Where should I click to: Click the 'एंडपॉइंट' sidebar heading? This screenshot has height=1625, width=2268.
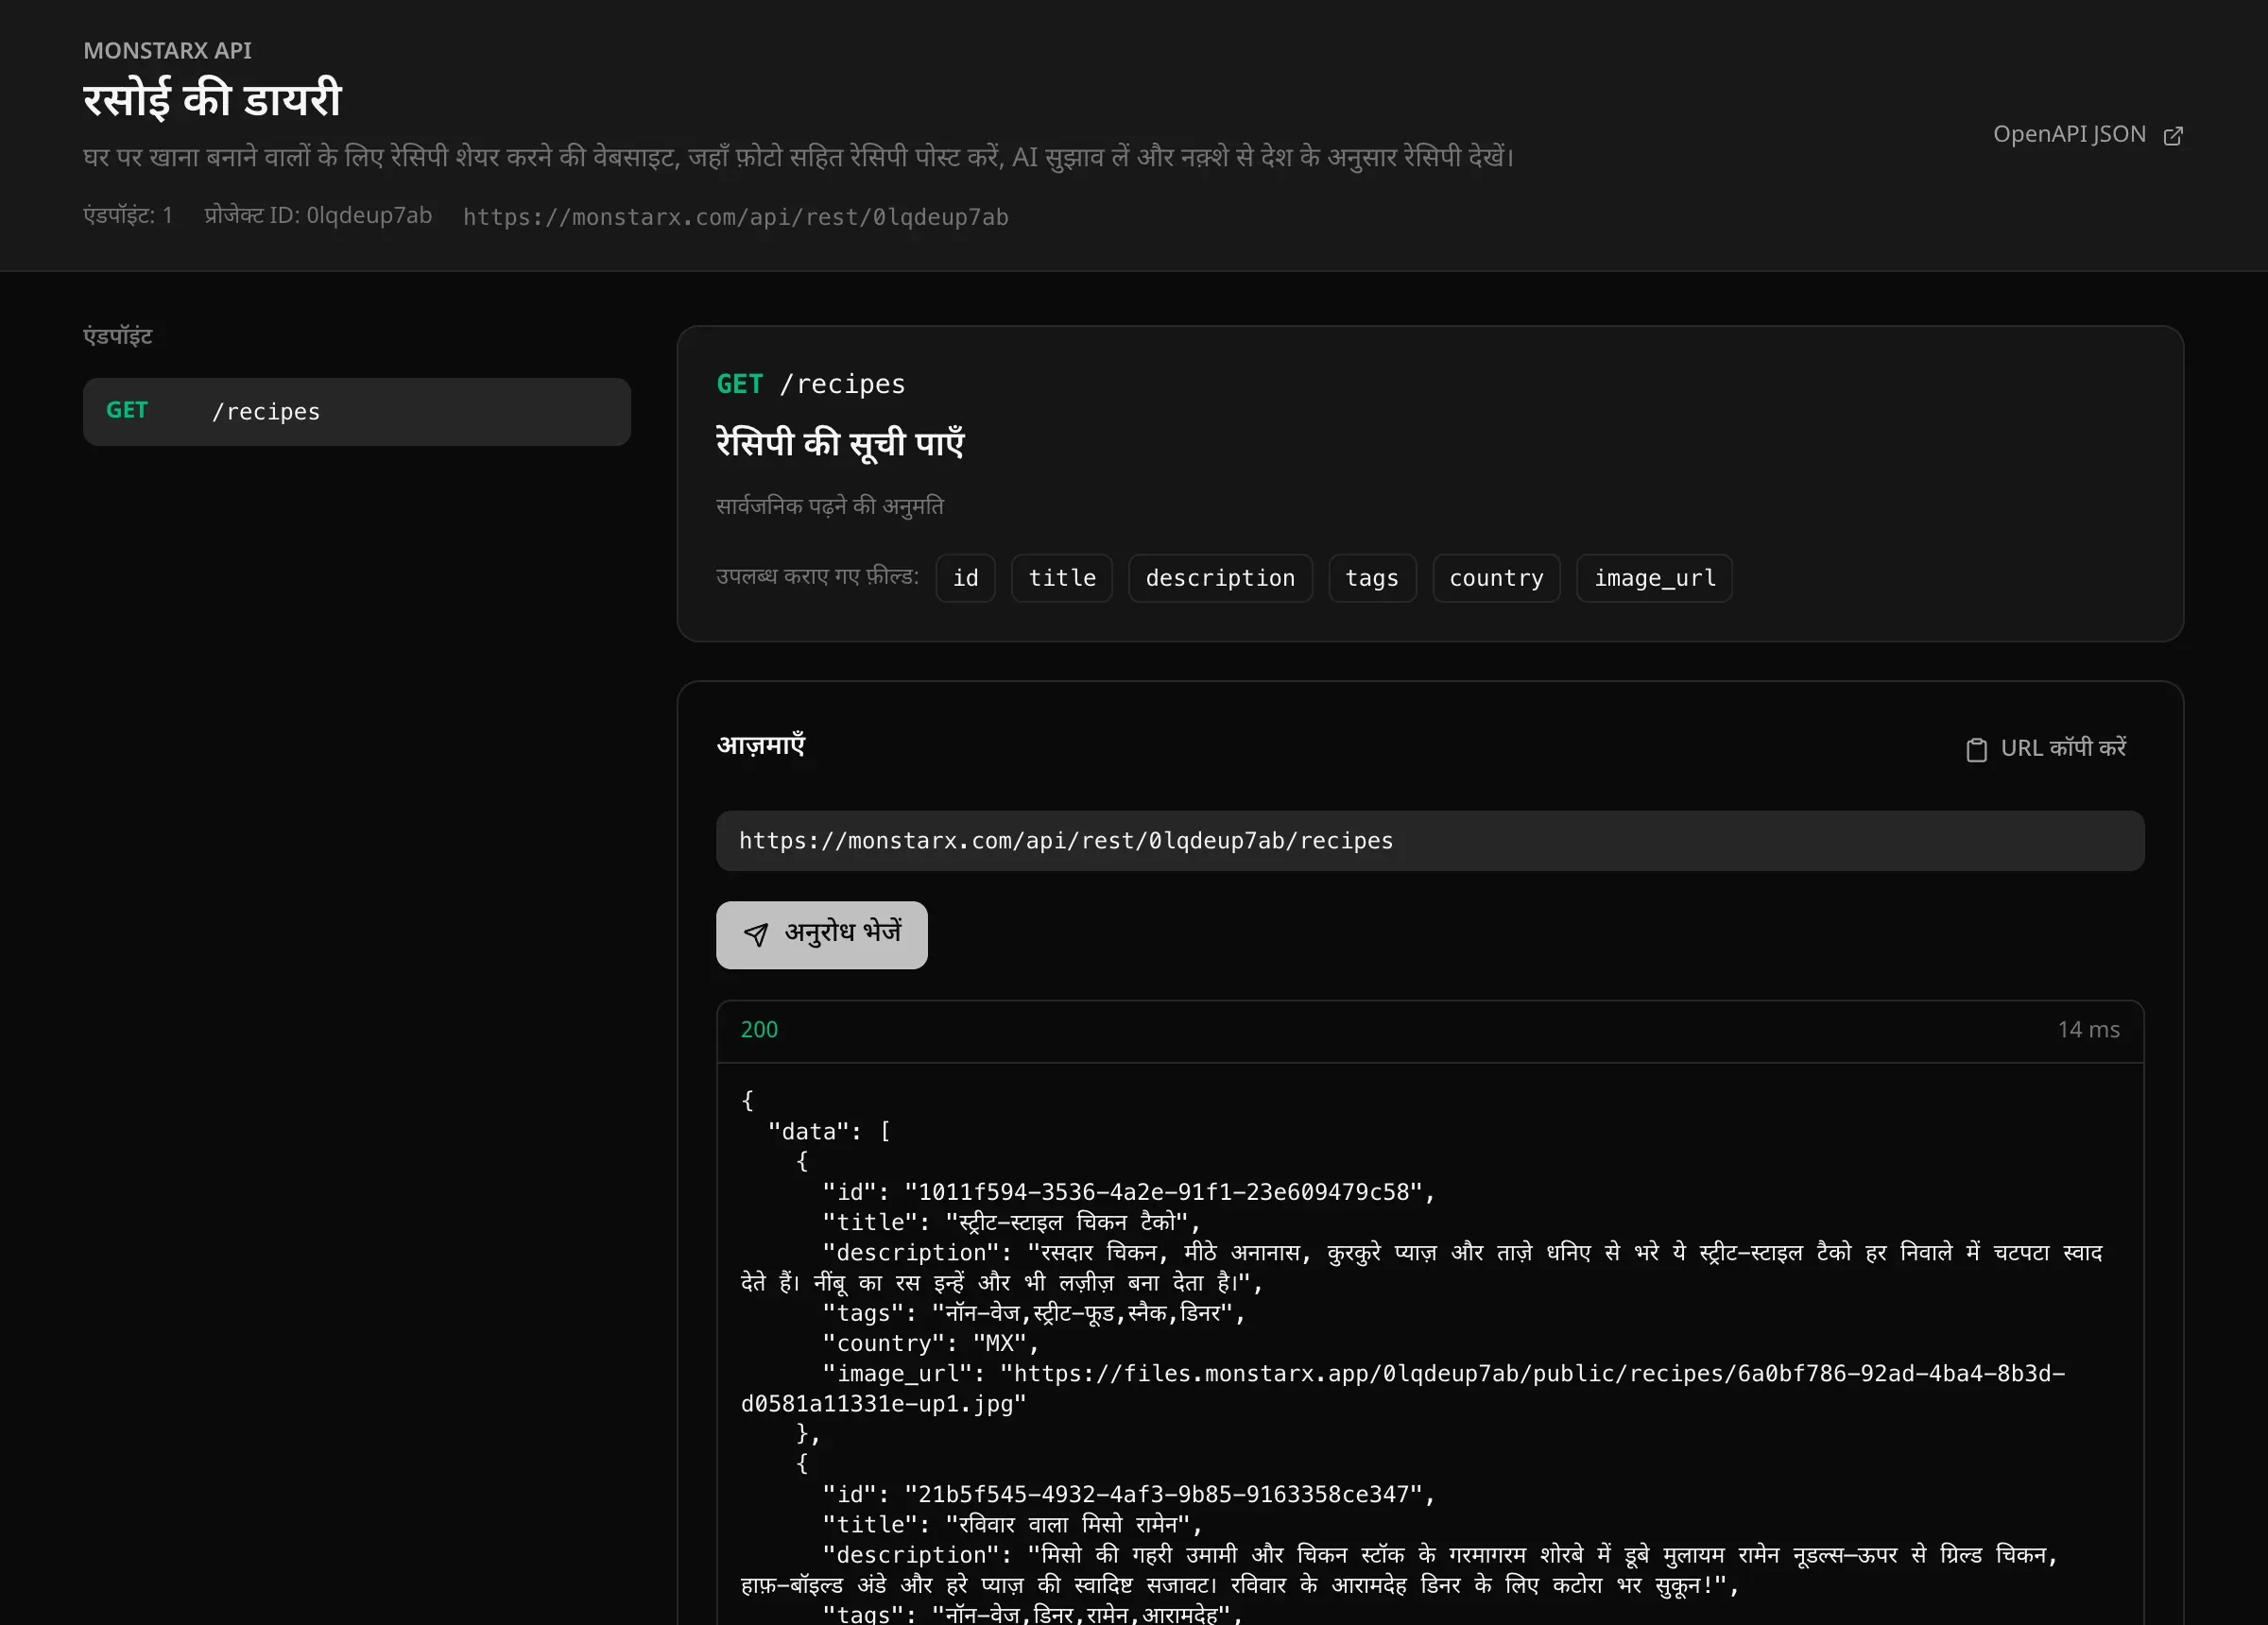(117, 336)
